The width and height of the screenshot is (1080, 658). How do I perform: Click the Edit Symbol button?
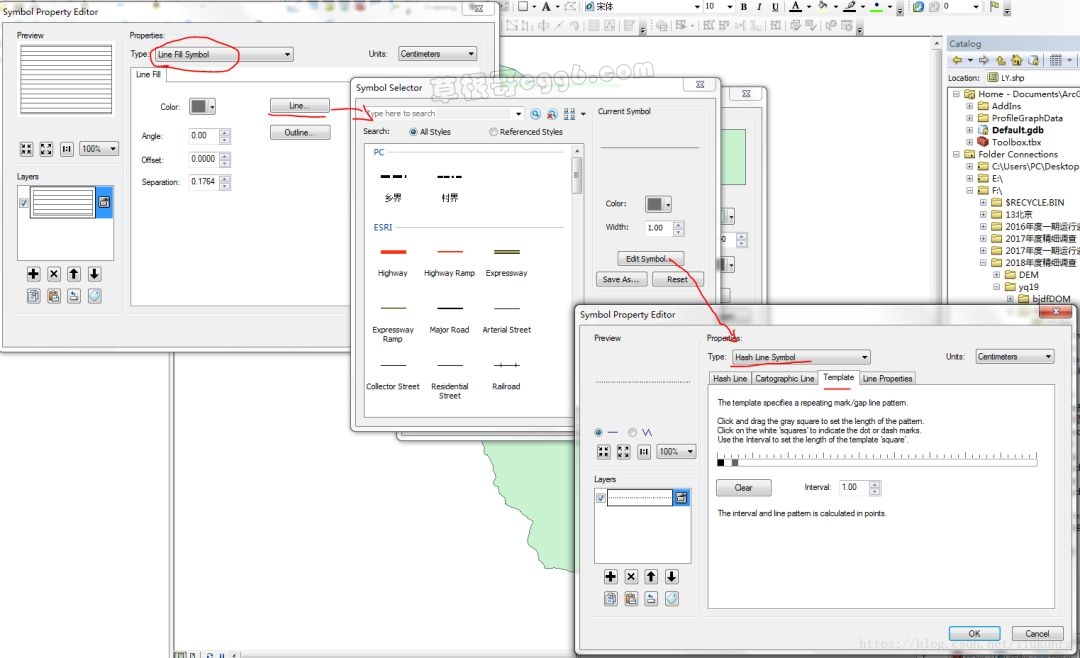[x=650, y=259]
